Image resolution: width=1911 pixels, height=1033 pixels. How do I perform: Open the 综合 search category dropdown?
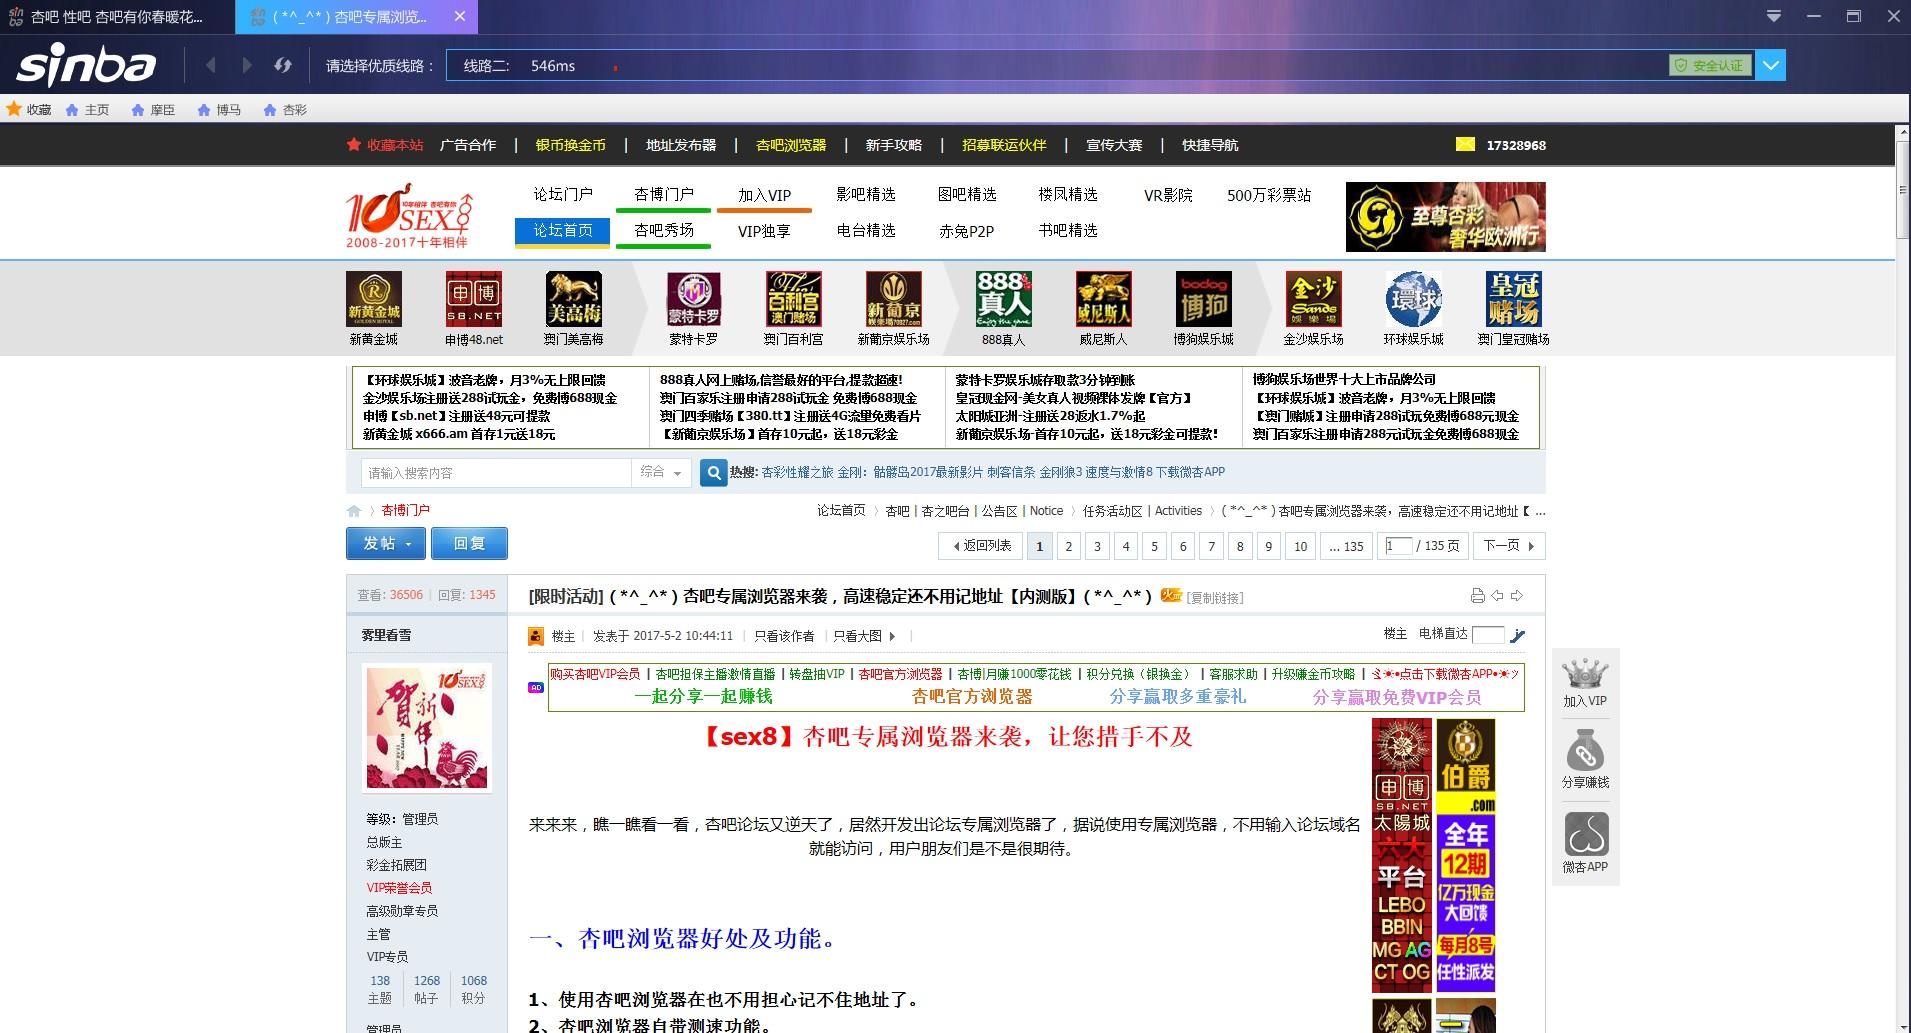click(662, 472)
